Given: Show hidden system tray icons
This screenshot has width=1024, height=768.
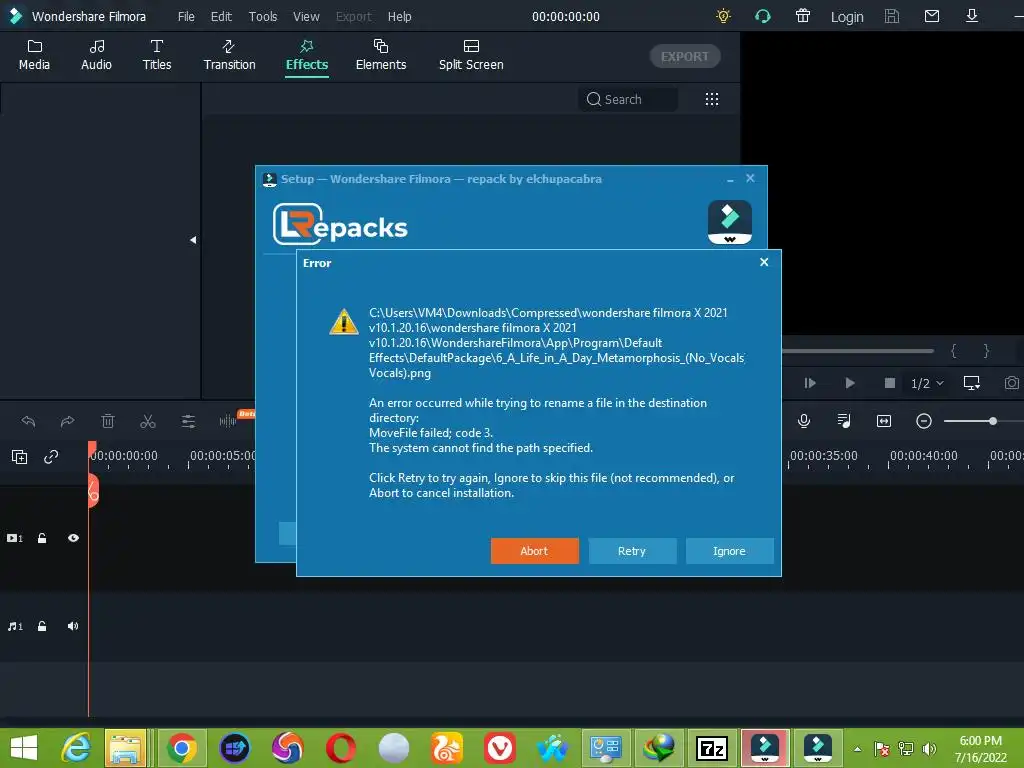Looking at the screenshot, I should pos(857,749).
